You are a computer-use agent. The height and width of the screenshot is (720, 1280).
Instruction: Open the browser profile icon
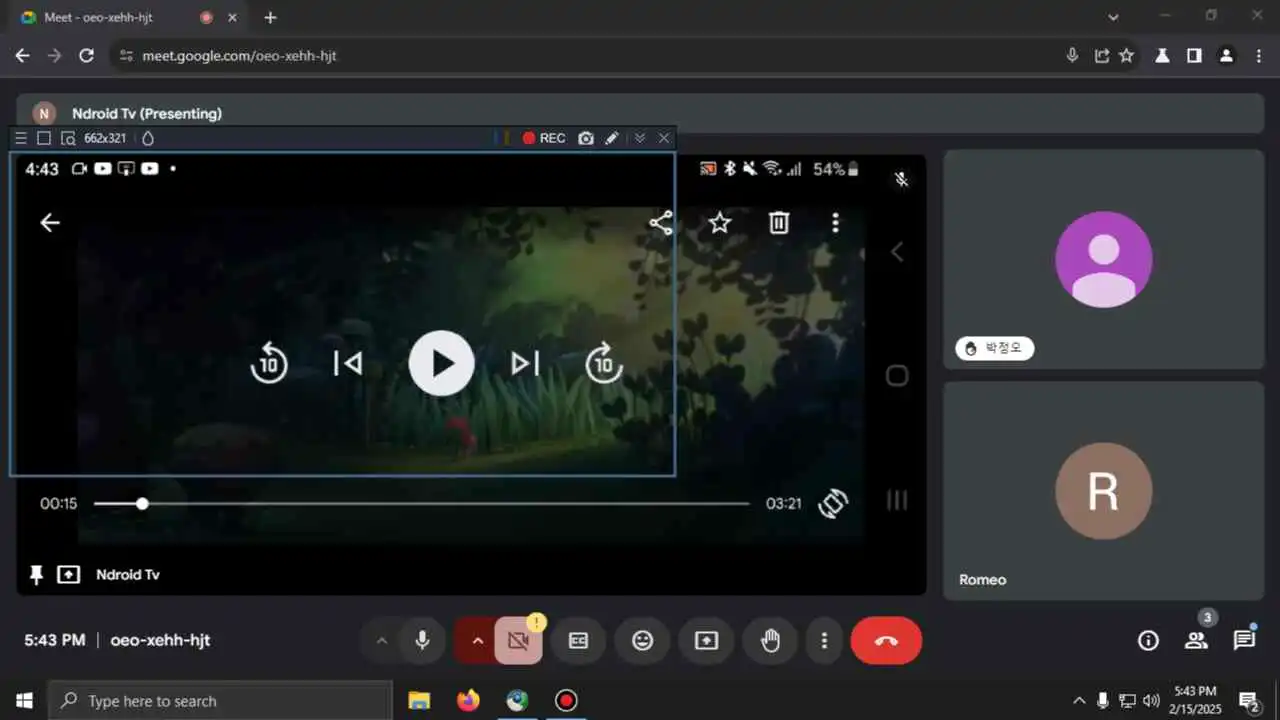click(1226, 56)
